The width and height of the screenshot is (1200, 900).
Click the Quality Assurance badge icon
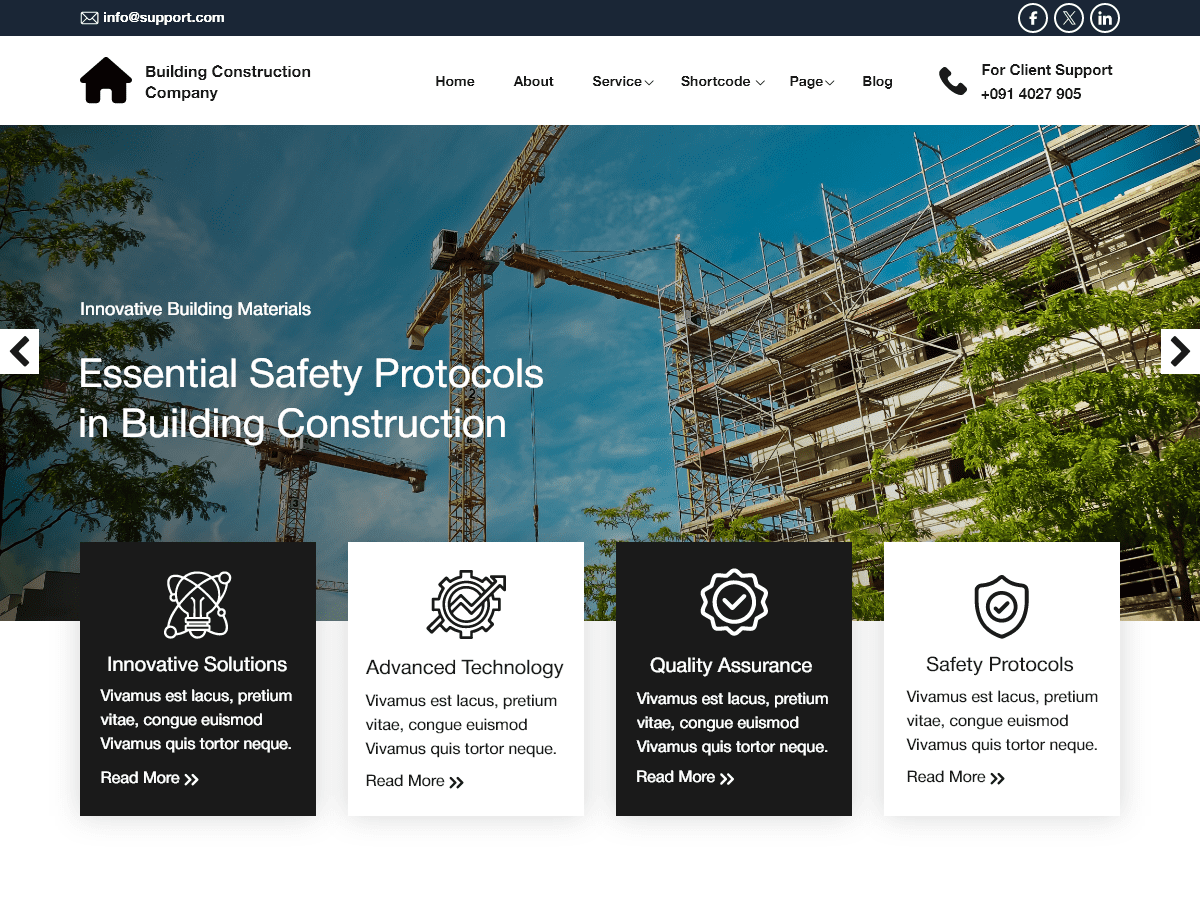(733, 601)
